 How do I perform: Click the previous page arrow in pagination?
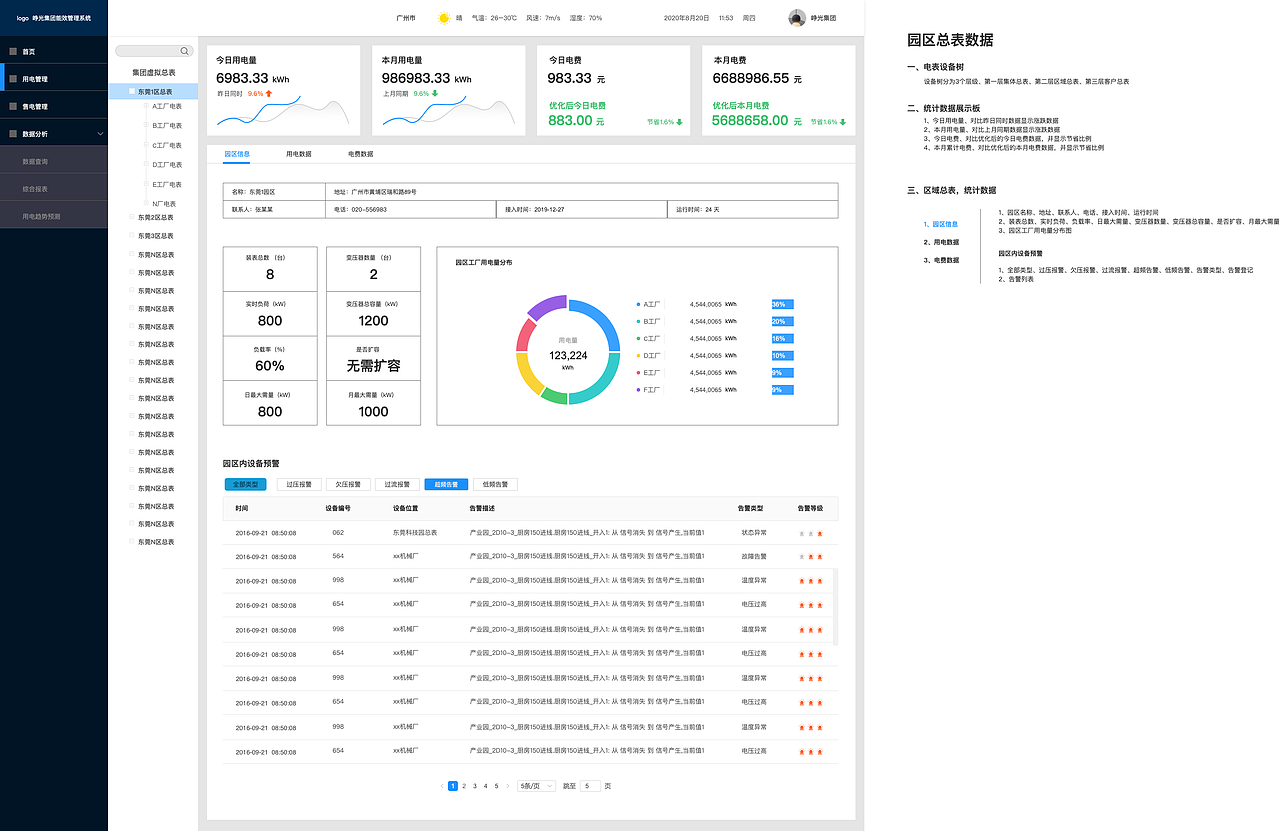(442, 786)
